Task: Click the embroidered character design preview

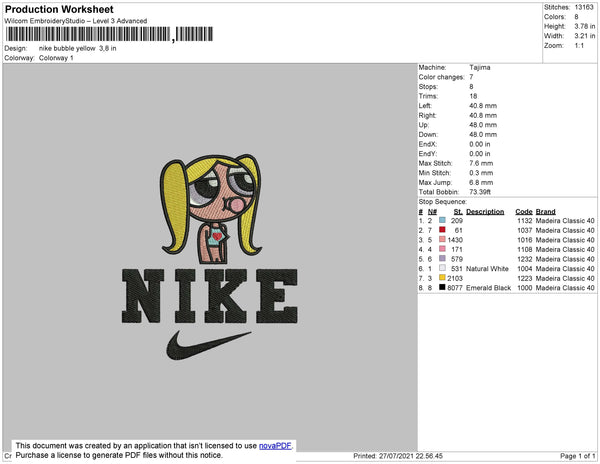Action: pyautogui.click(x=211, y=209)
